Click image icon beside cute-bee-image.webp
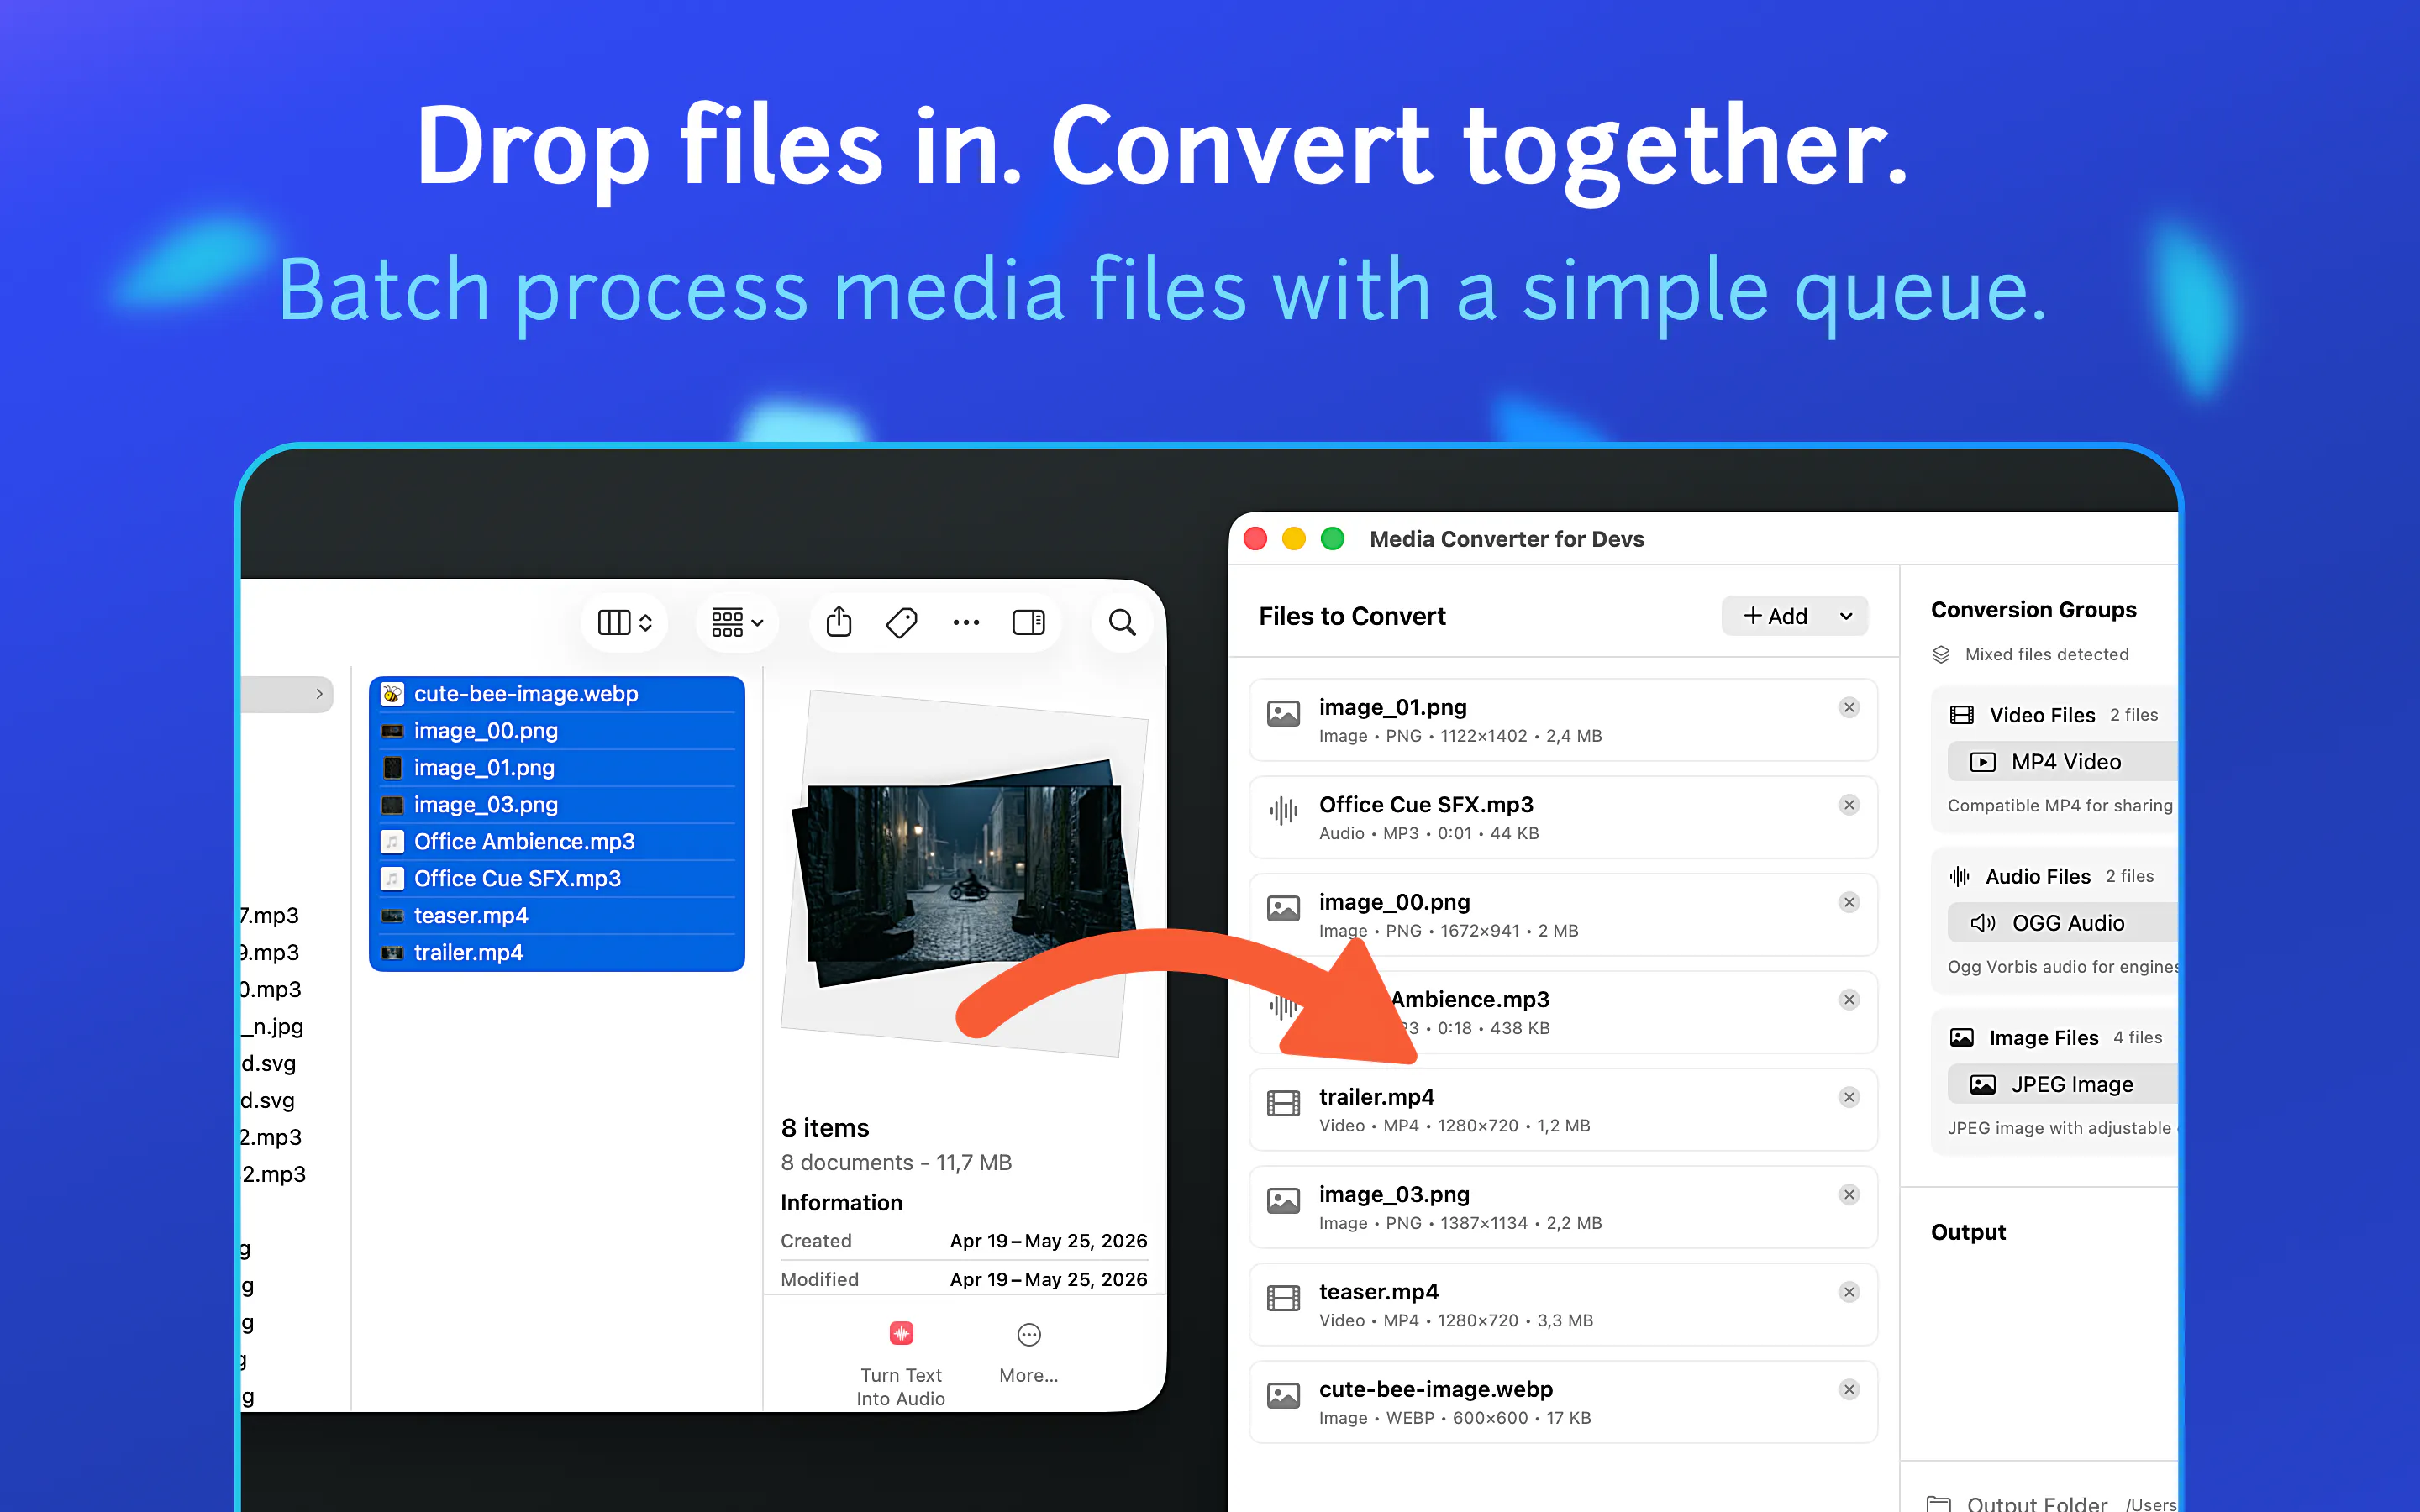The height and width of the screenshot is (1512, 2420). [1283, 1395]
